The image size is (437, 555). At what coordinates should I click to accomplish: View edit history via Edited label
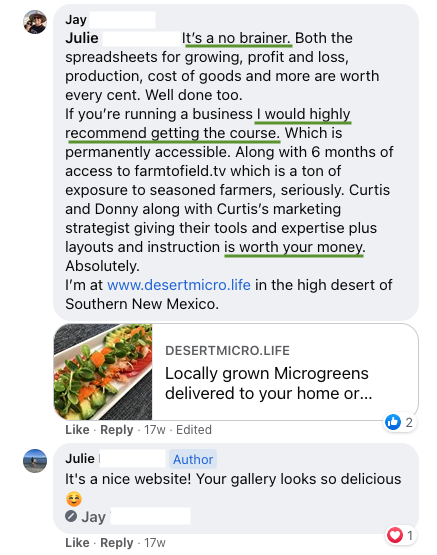tap(194, 430)
